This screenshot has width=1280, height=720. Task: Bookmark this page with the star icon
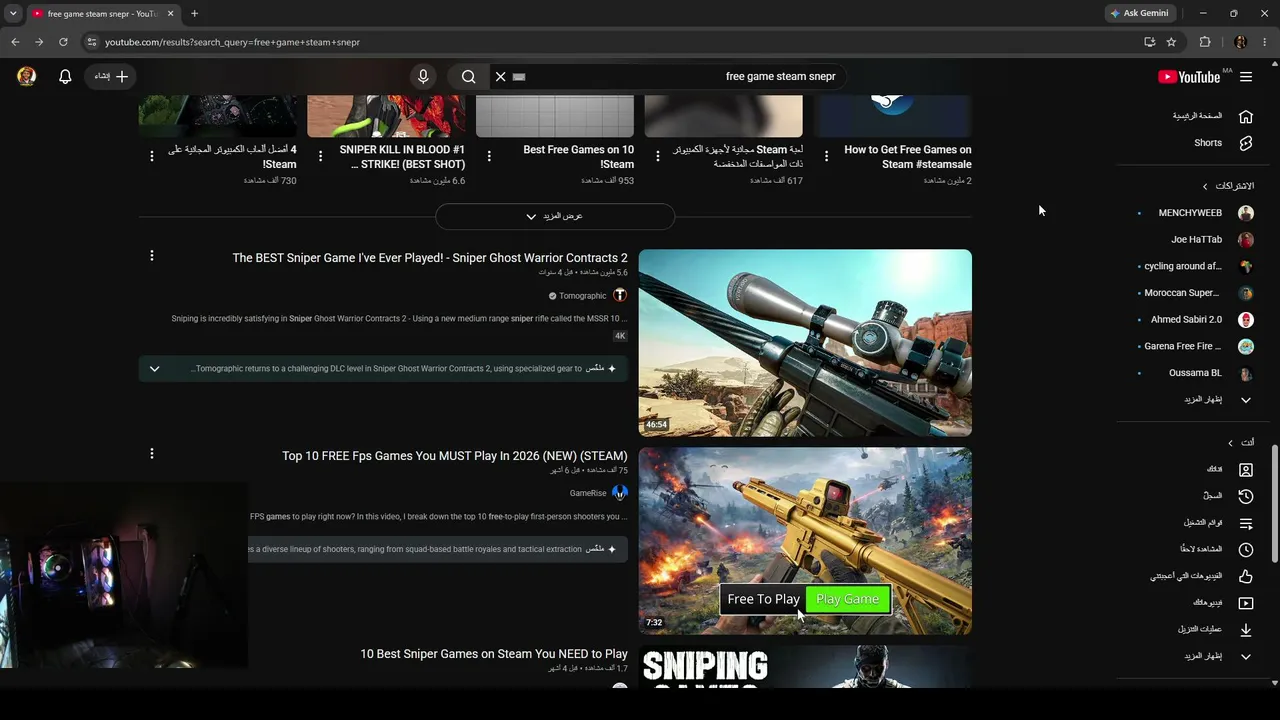click(x=1171, y=42)
